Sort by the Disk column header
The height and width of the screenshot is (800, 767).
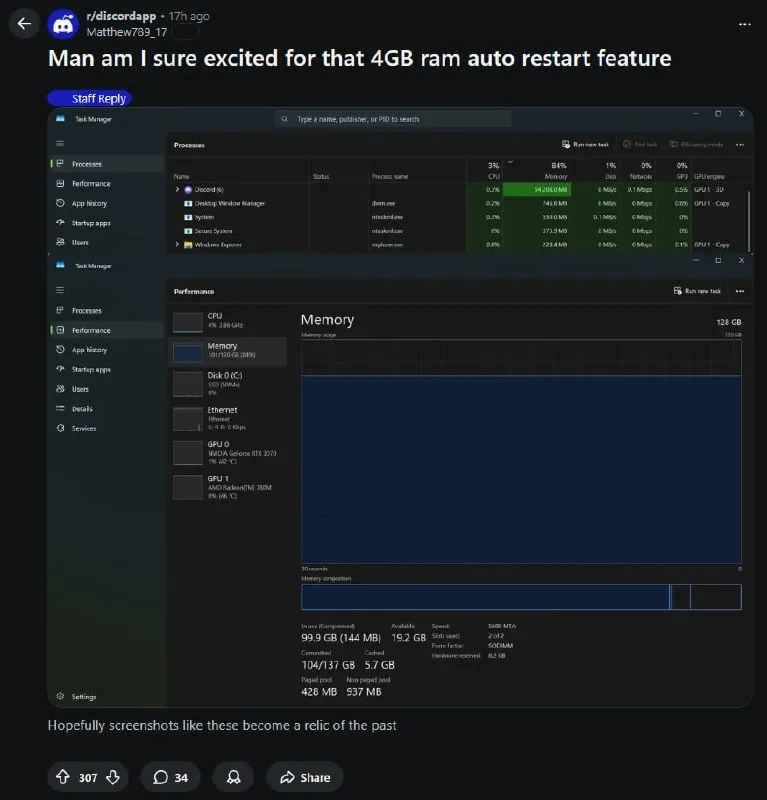pyautogui.click(x=596, y=170)
